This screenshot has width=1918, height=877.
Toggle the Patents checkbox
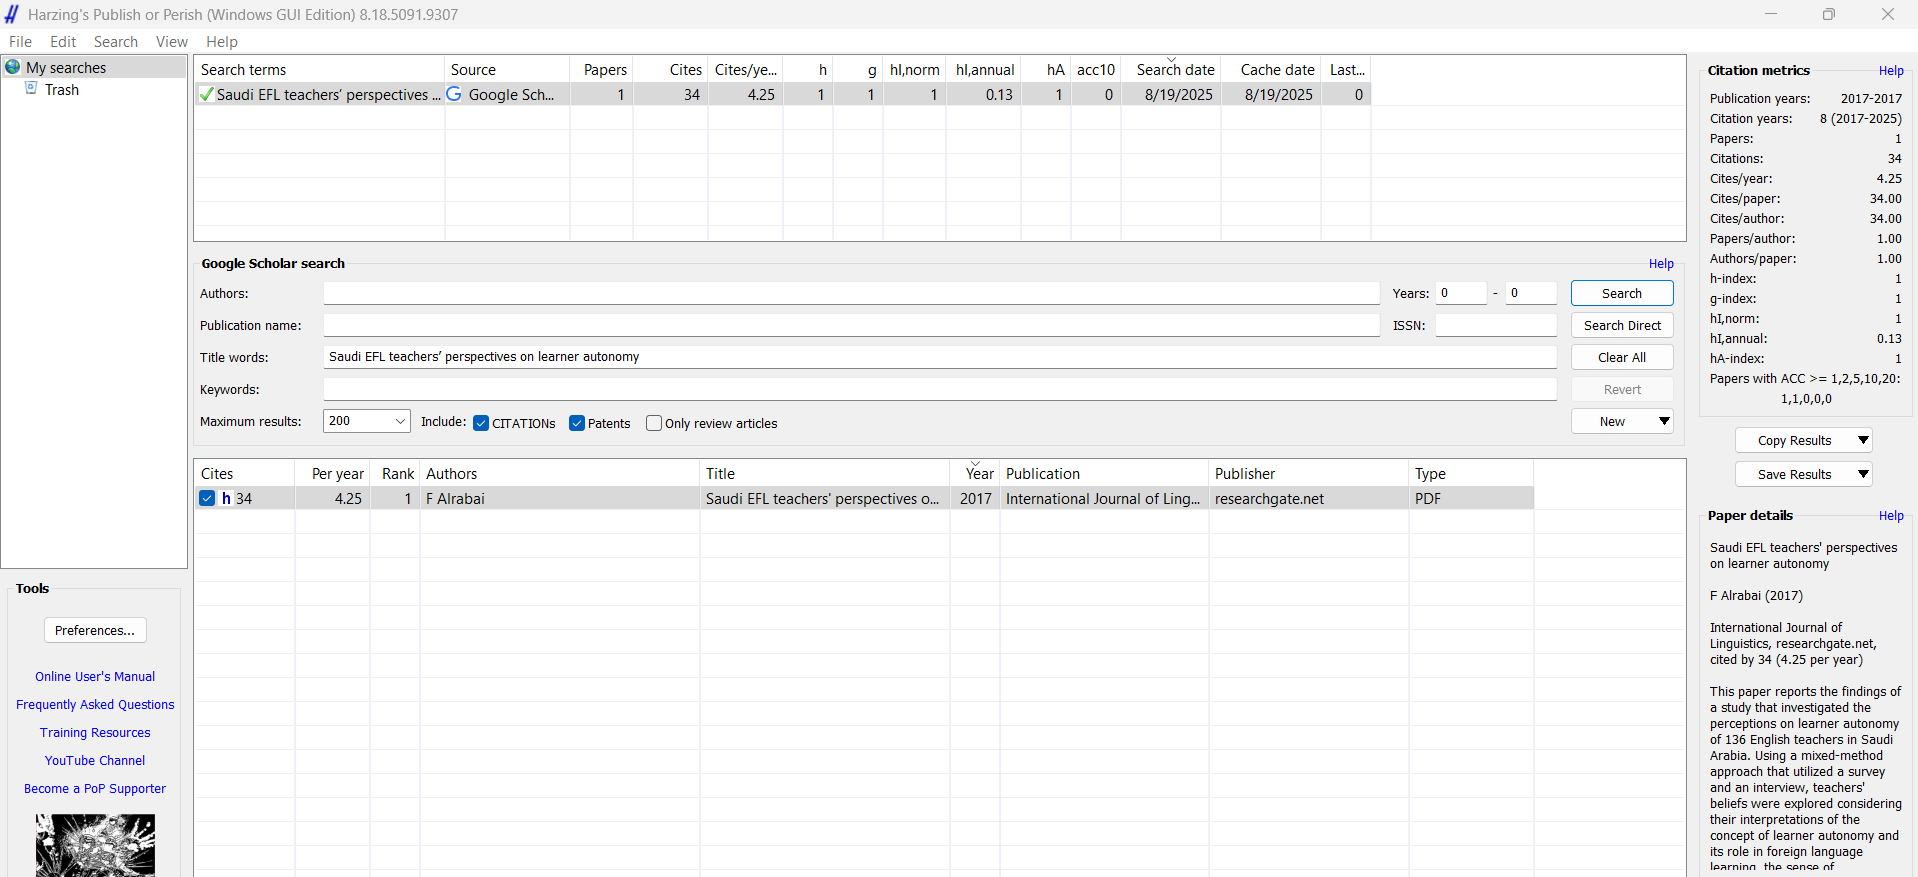point(577,423)
